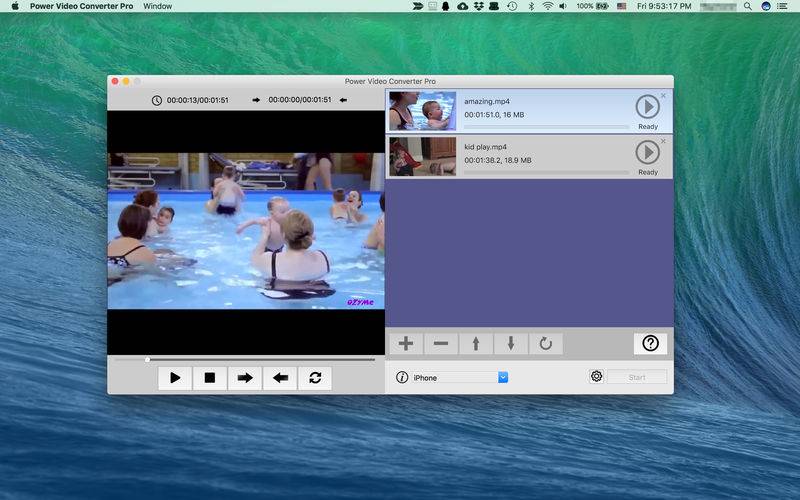The height and width of the screenshot is (500, 800).
Task: Click the 00:00:13/00:01:51 time readout
Action: click(x=197, y=101)
